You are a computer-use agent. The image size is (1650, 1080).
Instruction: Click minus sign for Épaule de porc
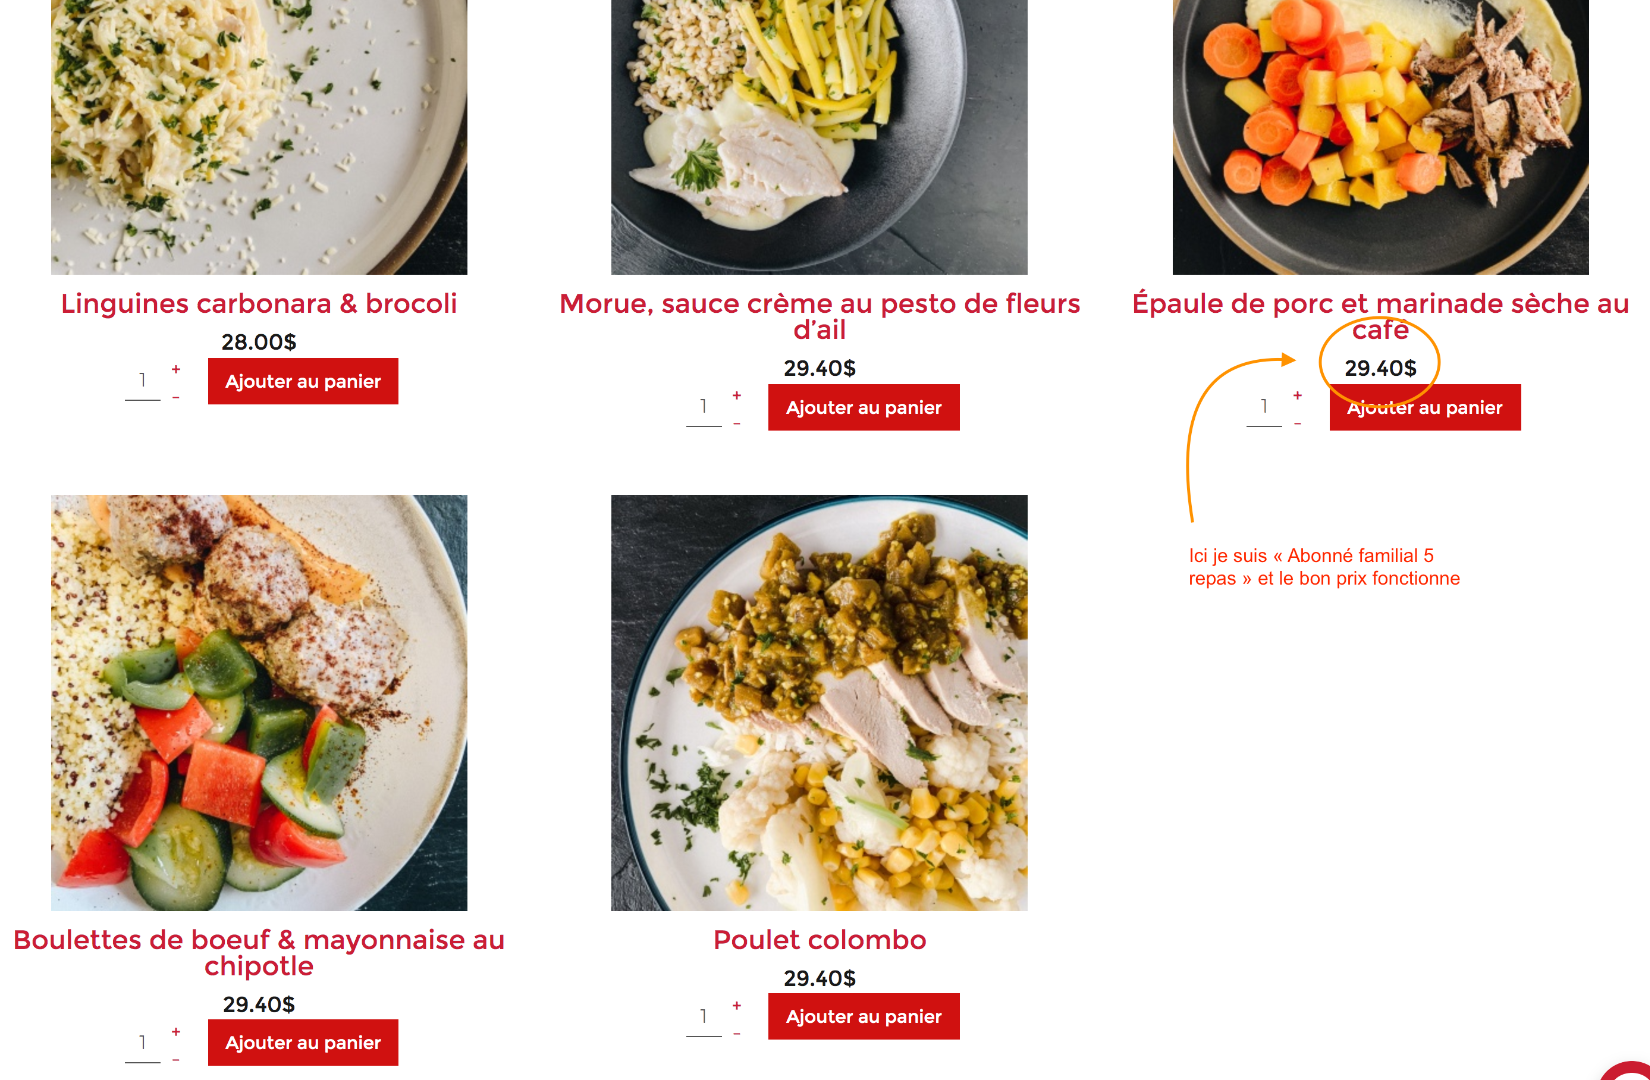(x=1298, y=424)
